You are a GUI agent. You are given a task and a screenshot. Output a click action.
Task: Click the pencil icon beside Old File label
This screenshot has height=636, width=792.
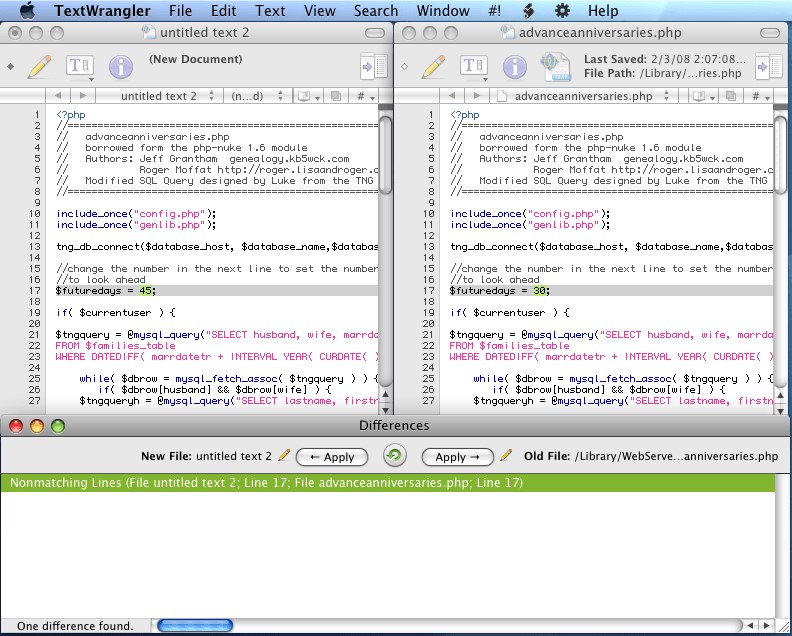507,456
